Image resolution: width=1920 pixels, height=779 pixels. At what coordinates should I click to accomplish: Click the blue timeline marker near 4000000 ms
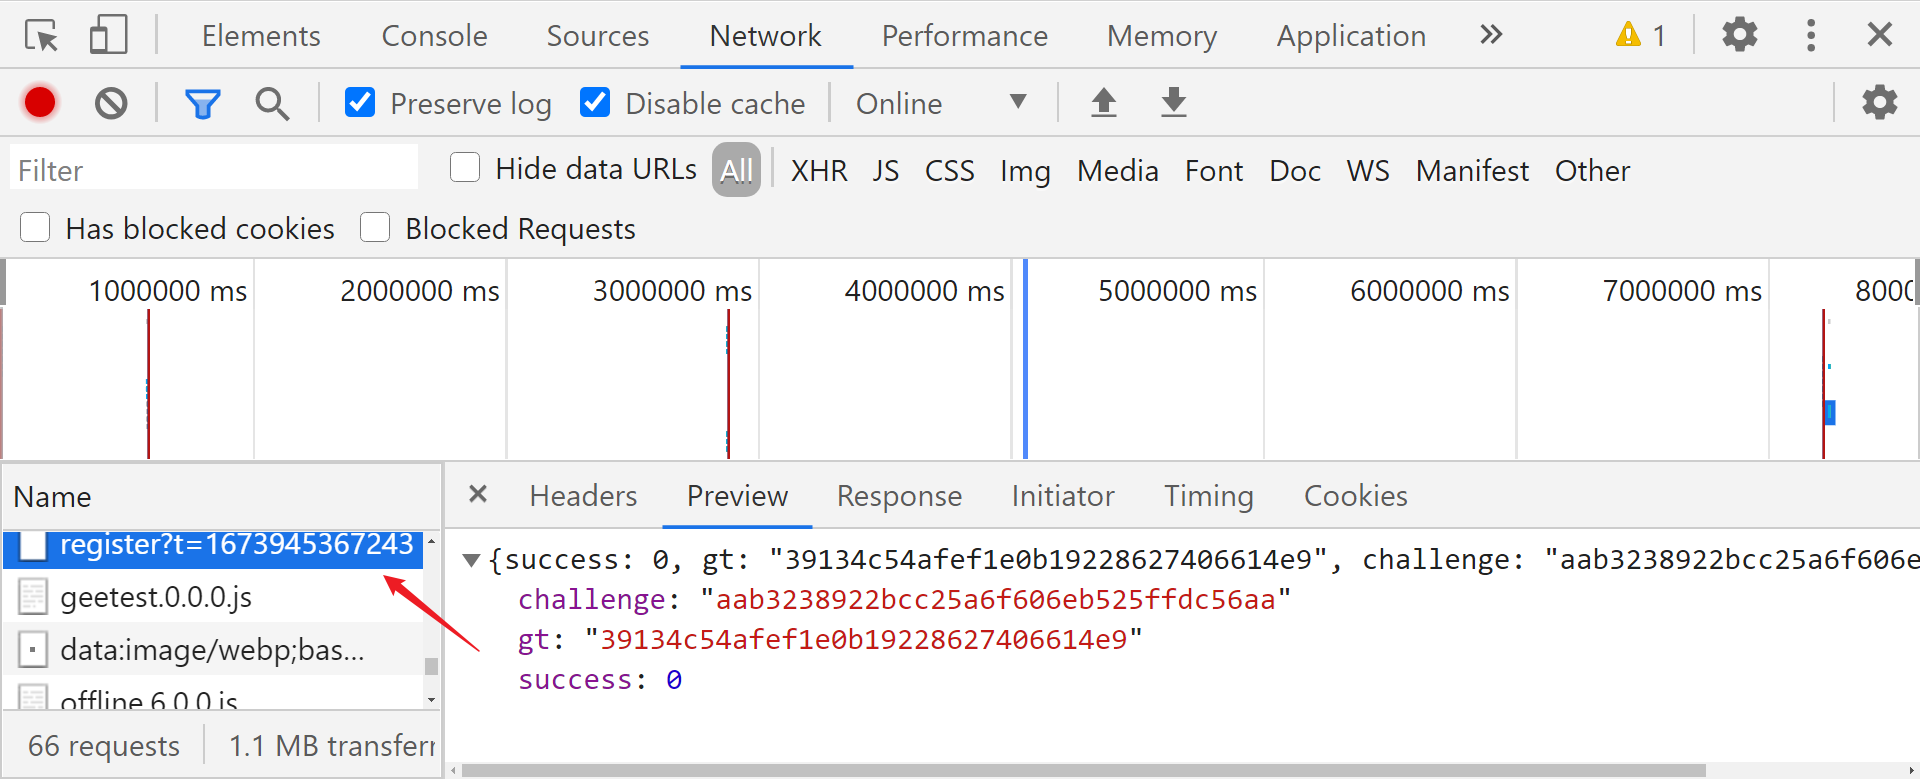click(1025, 360)
